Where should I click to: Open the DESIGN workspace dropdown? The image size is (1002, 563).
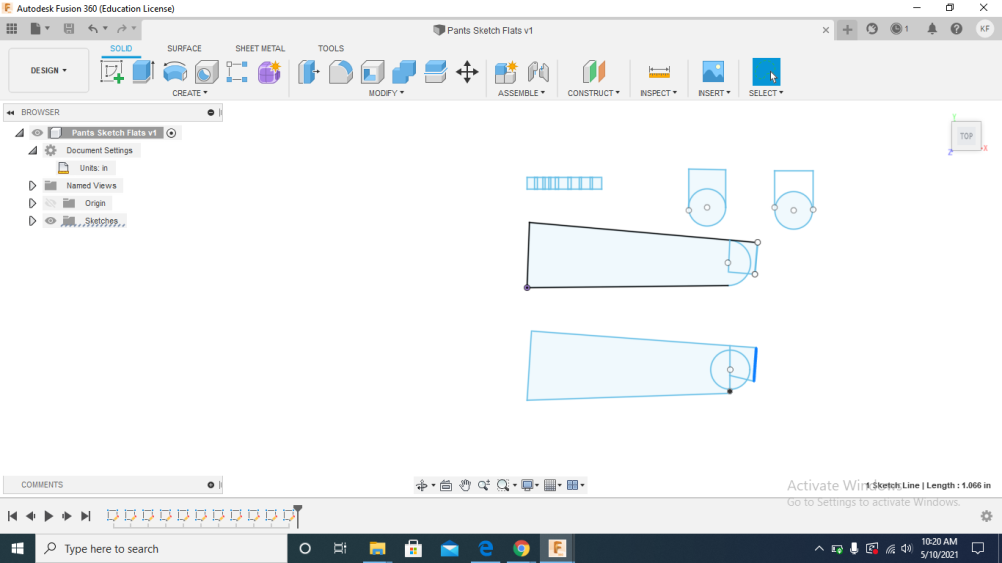(x=49, y=71)
